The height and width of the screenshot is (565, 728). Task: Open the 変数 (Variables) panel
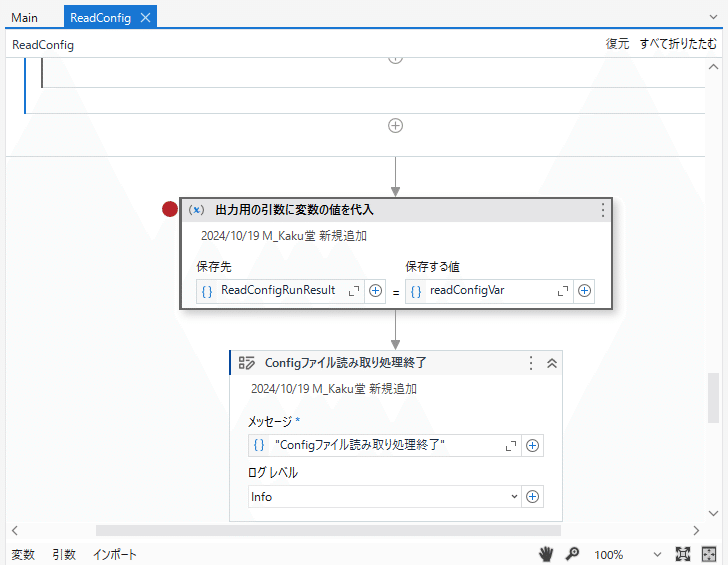tap(23, 554)
